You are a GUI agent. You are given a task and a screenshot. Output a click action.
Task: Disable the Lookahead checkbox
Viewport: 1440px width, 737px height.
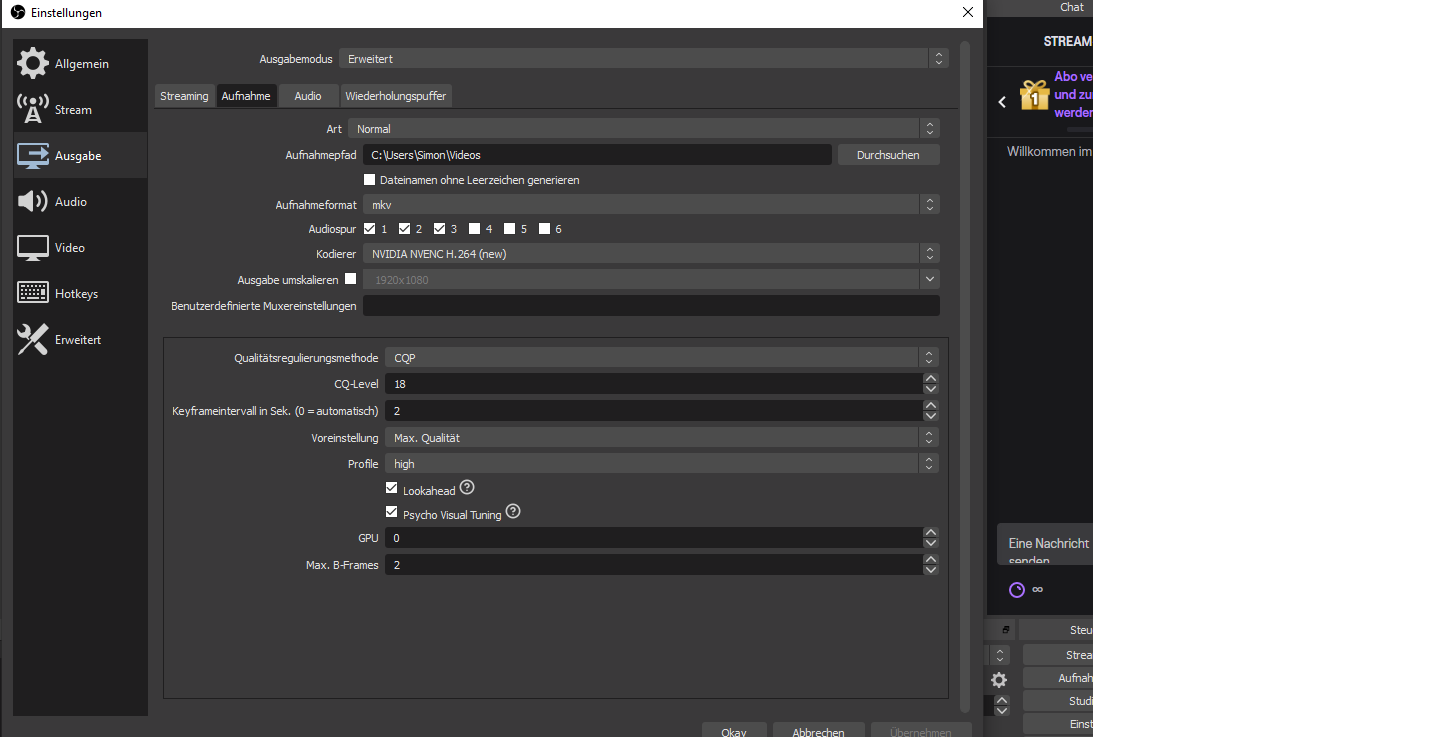pos(392,489)
